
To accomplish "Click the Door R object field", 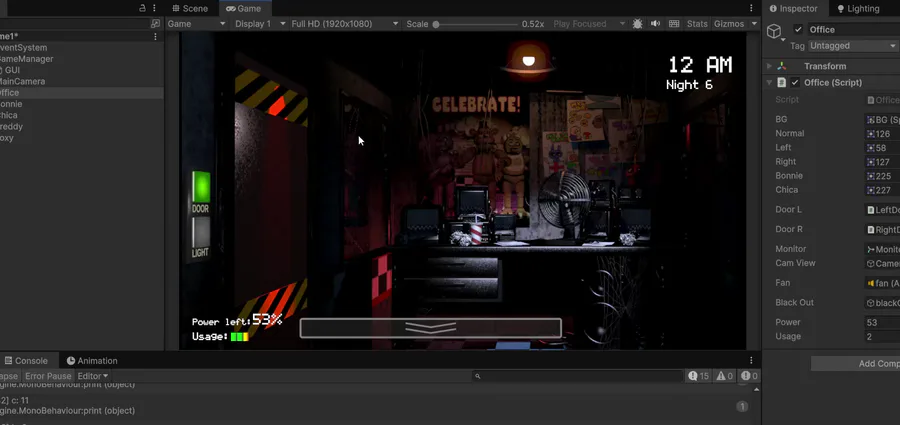I will click(883, 230).
